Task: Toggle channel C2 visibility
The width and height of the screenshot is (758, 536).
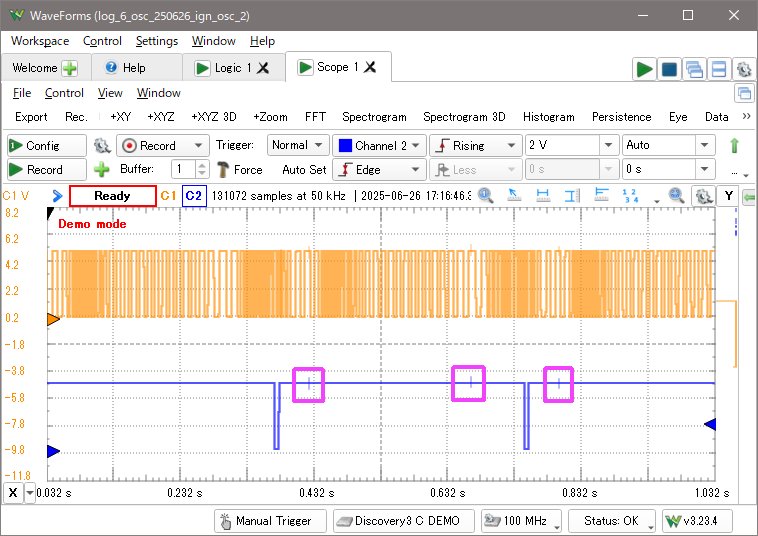Action: click(x=194, y=196)
